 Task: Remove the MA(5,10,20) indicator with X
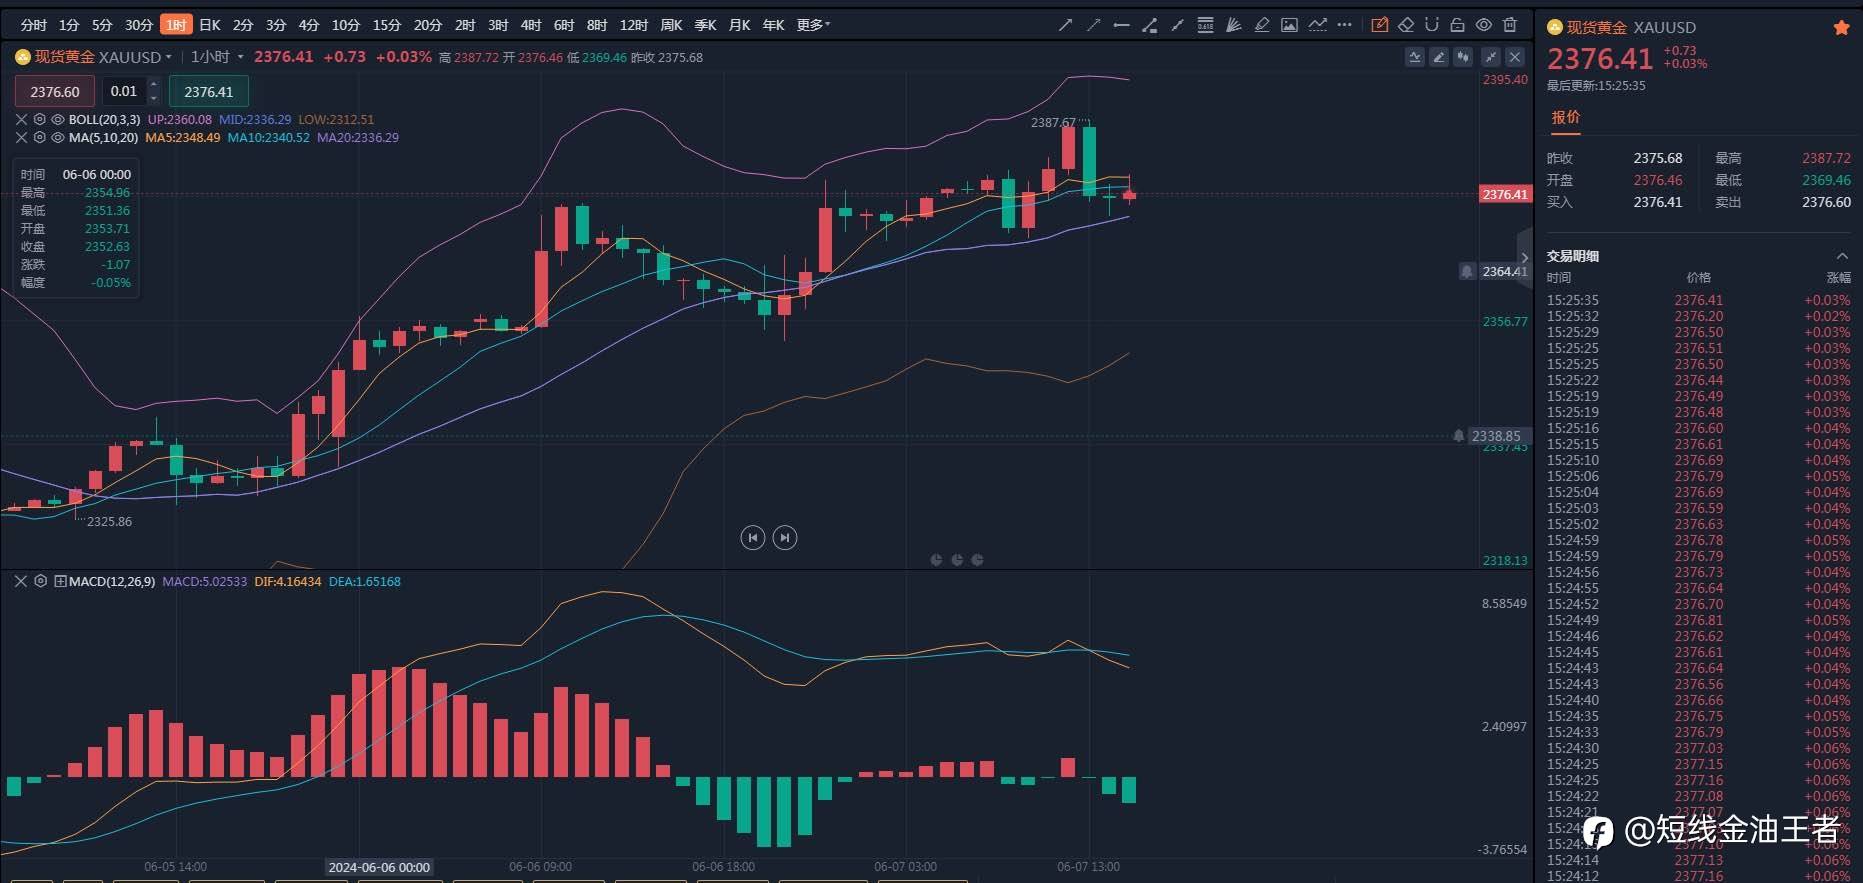(21, 138)
